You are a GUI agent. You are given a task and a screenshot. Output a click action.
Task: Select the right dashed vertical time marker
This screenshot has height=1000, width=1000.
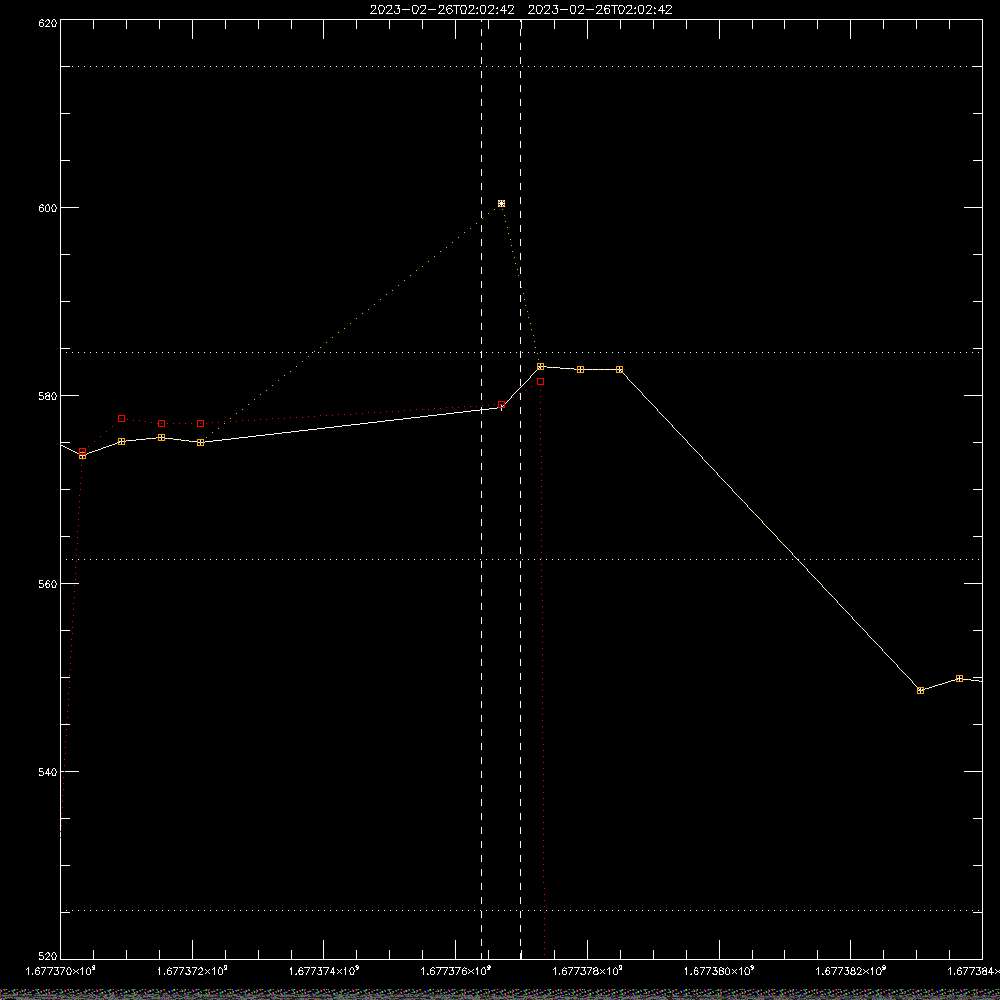(520, 488)
